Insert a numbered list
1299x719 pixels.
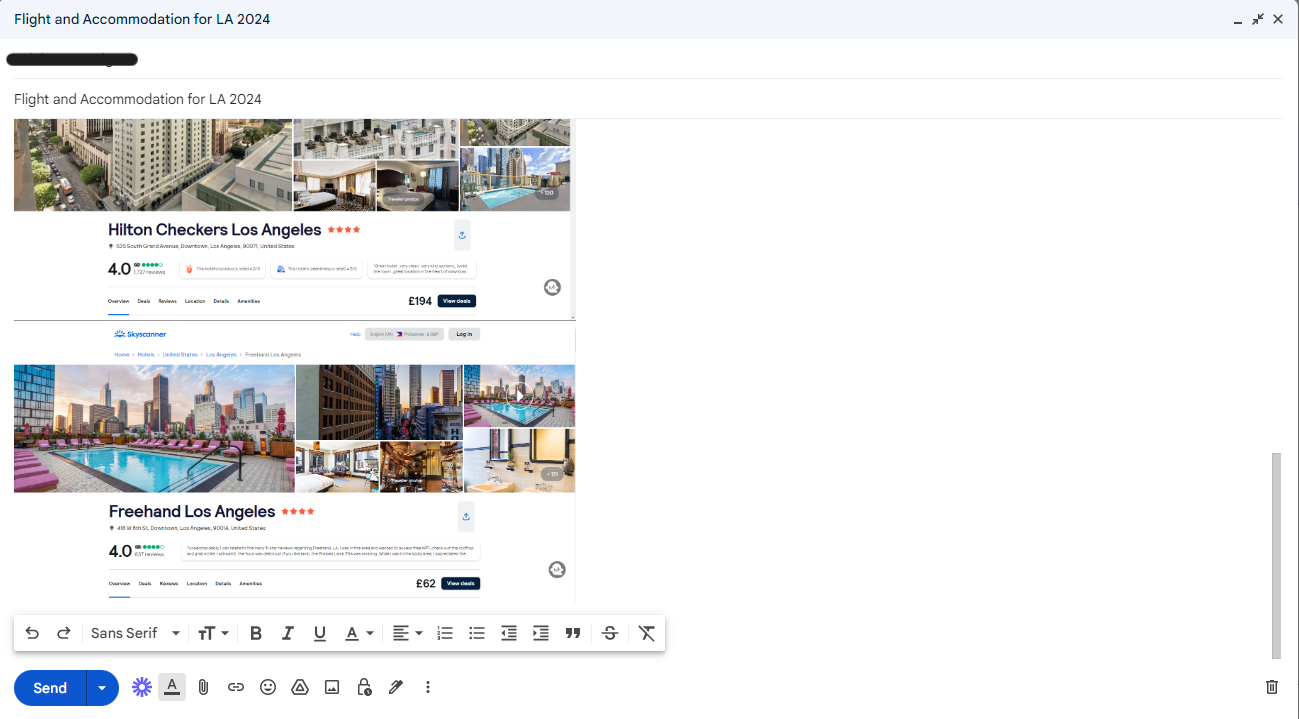(445, 633)
